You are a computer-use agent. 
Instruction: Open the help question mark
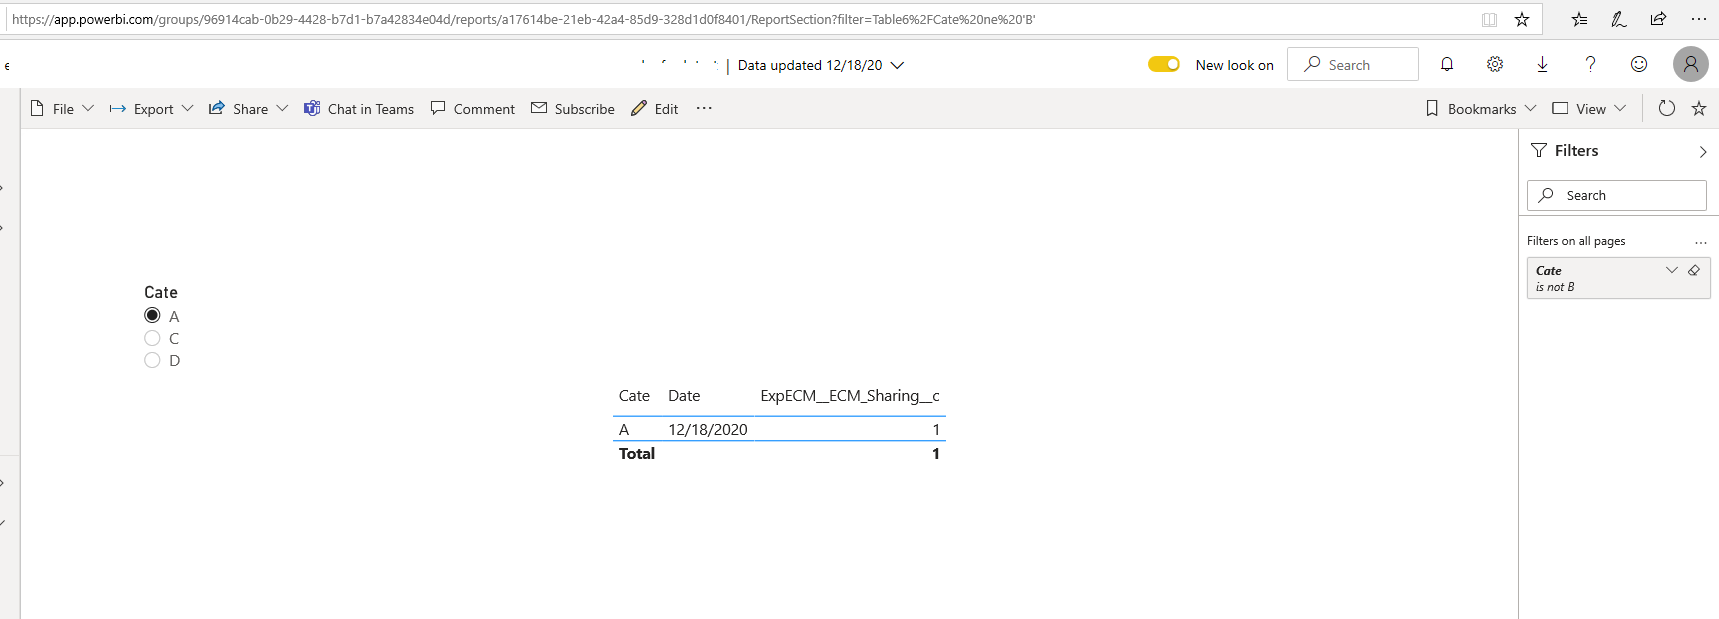coord(1590,64)
